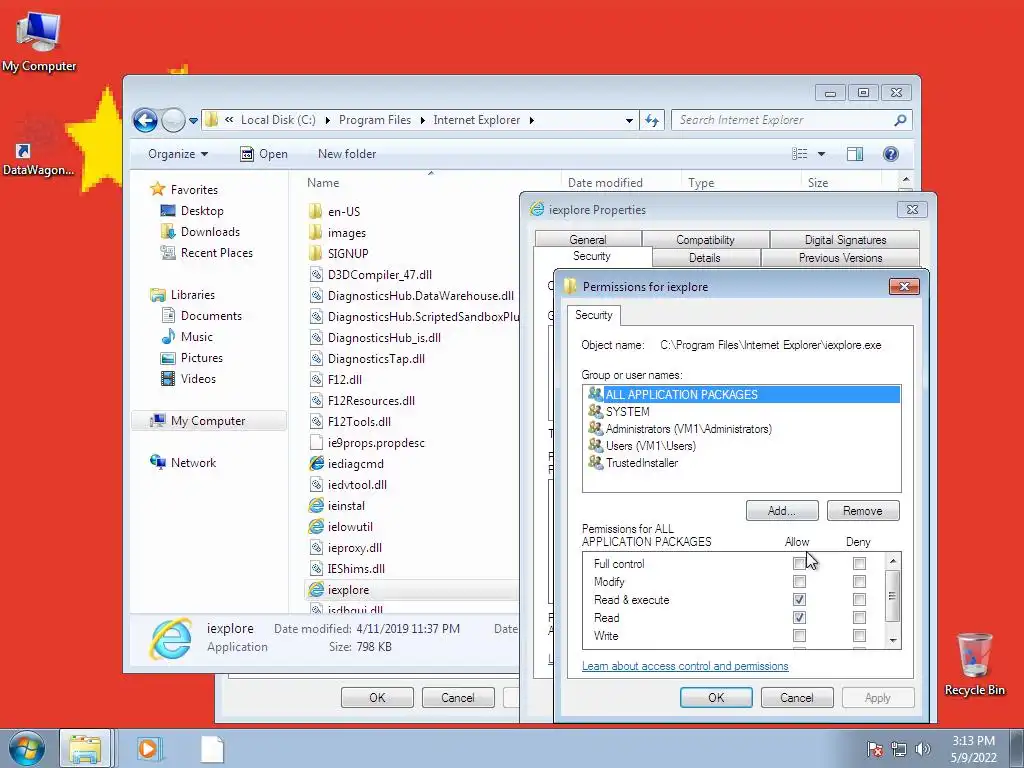This screenshot has width=1024, height=768.
Task: Select the en-US folder icon
Action: coord(315,212)
